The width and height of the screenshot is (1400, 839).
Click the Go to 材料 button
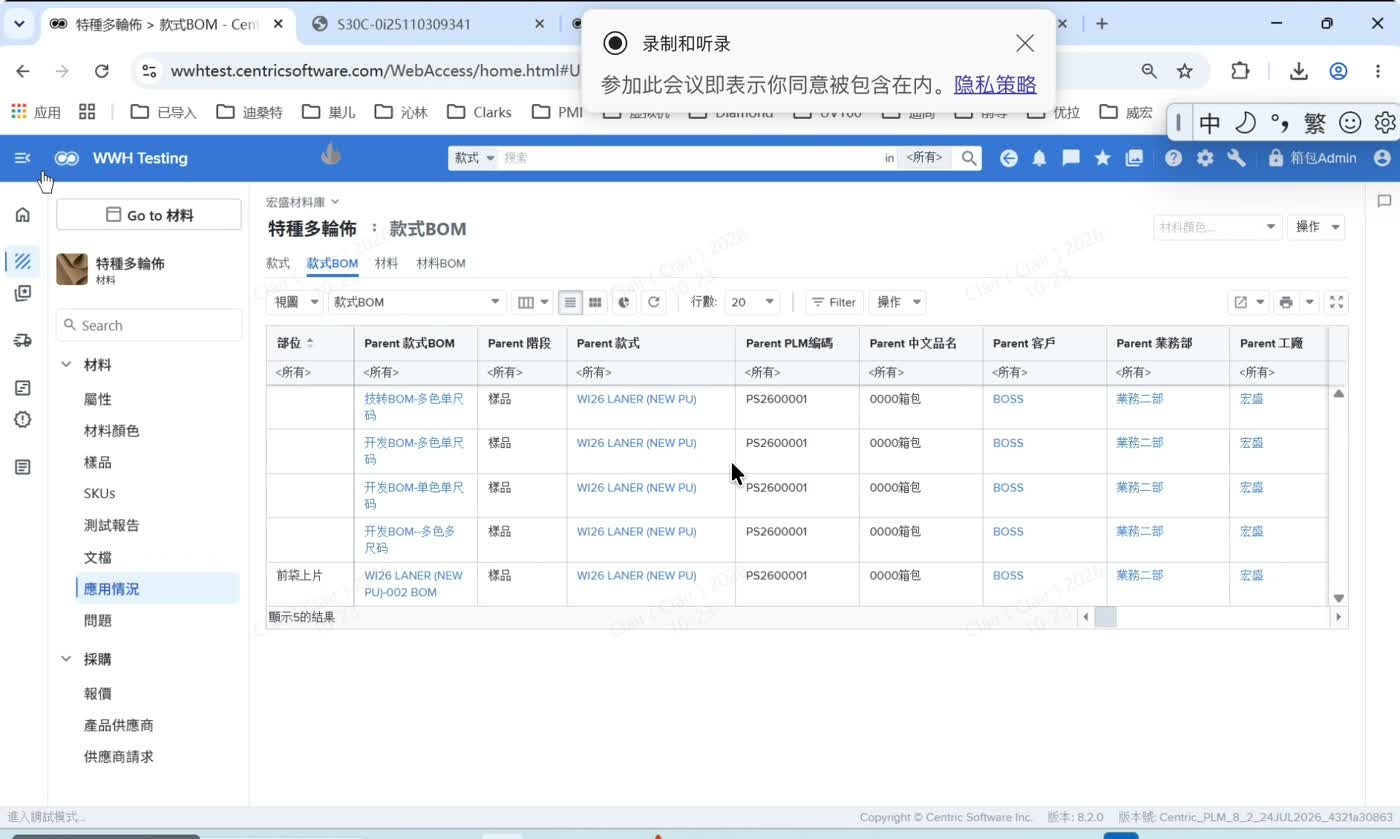(149, 215)
